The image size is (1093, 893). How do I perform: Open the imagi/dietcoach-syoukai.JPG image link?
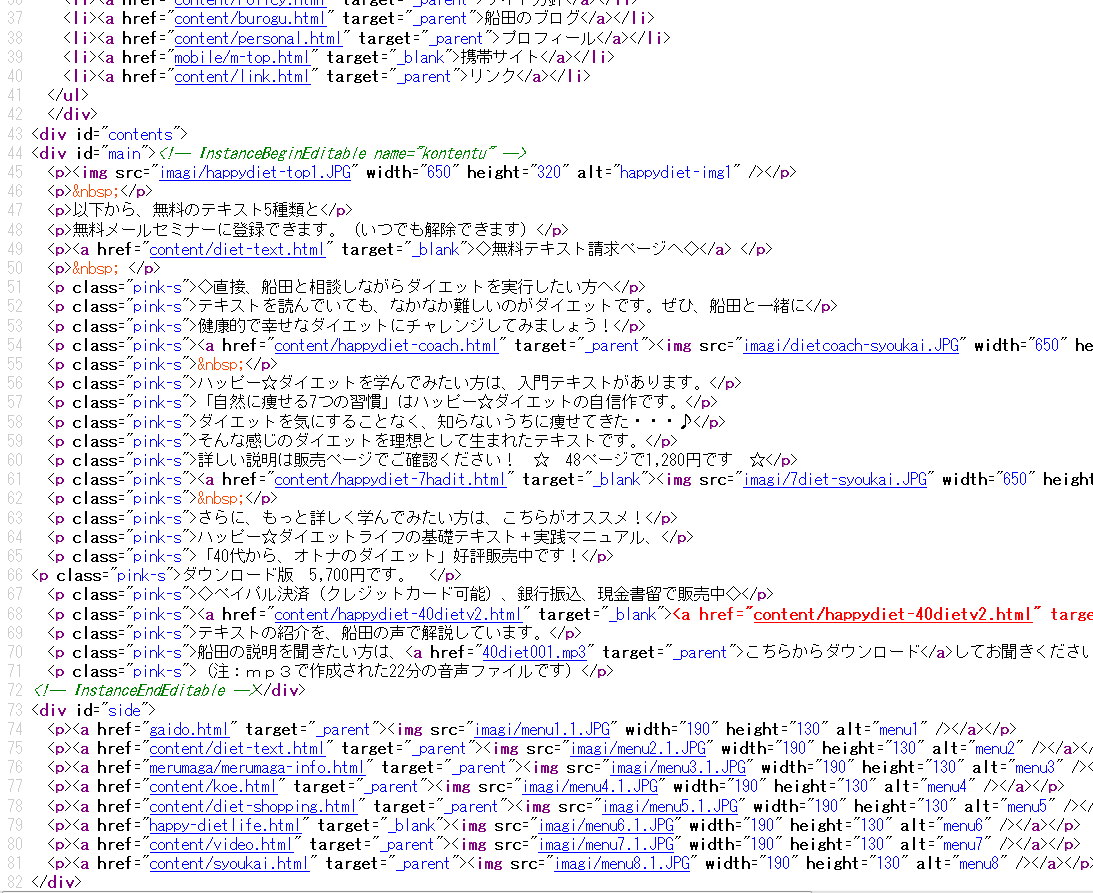pyautogui.click(x=851, y=345)
